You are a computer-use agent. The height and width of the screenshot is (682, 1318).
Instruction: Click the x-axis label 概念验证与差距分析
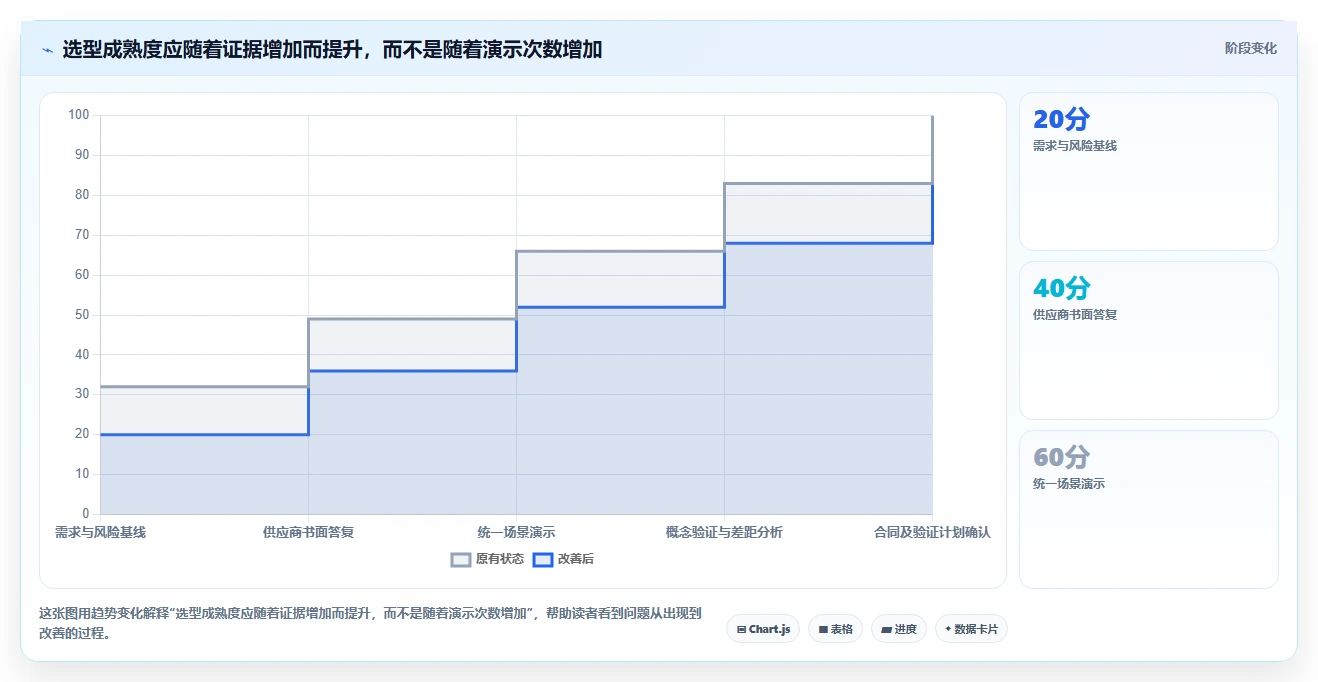pos(724,532)
